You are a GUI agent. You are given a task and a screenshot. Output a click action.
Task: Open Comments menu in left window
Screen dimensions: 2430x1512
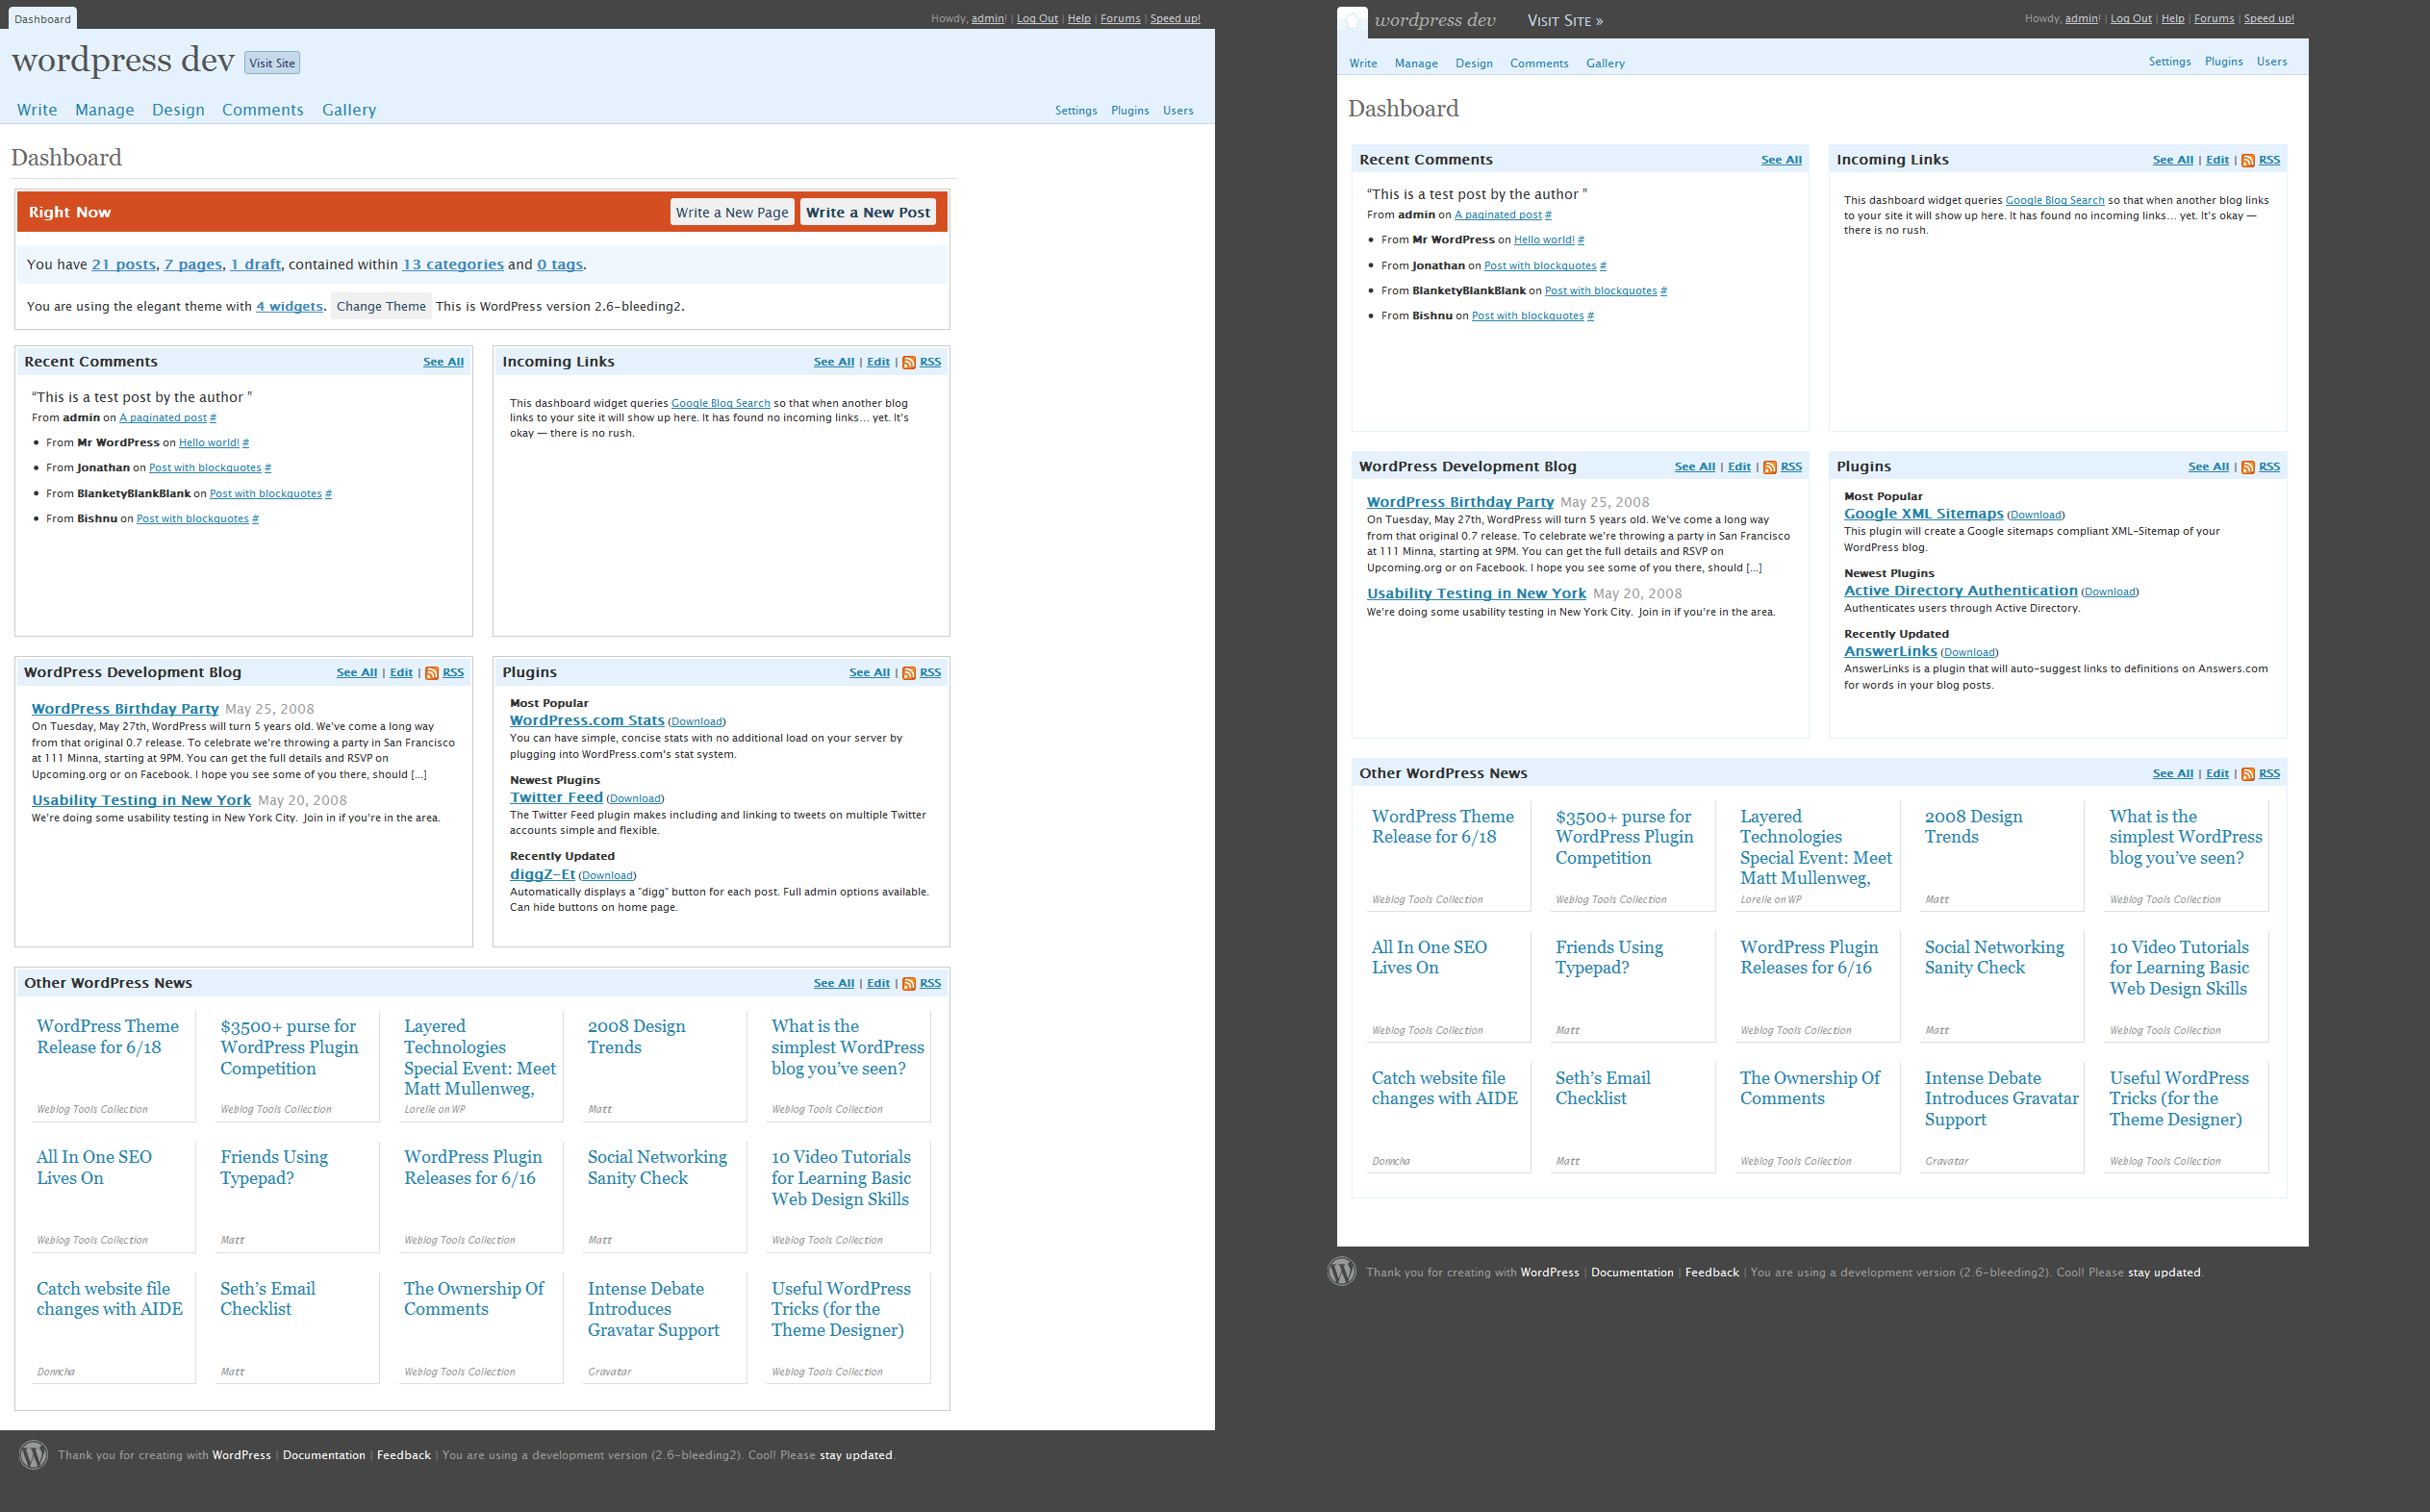[x=263, y=110]
